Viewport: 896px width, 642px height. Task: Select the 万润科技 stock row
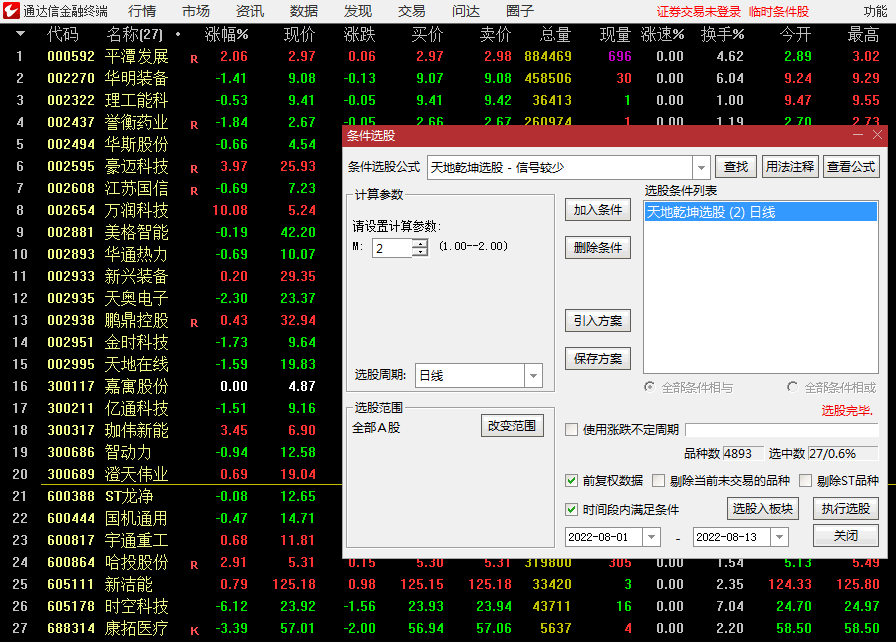click(171, 210)
